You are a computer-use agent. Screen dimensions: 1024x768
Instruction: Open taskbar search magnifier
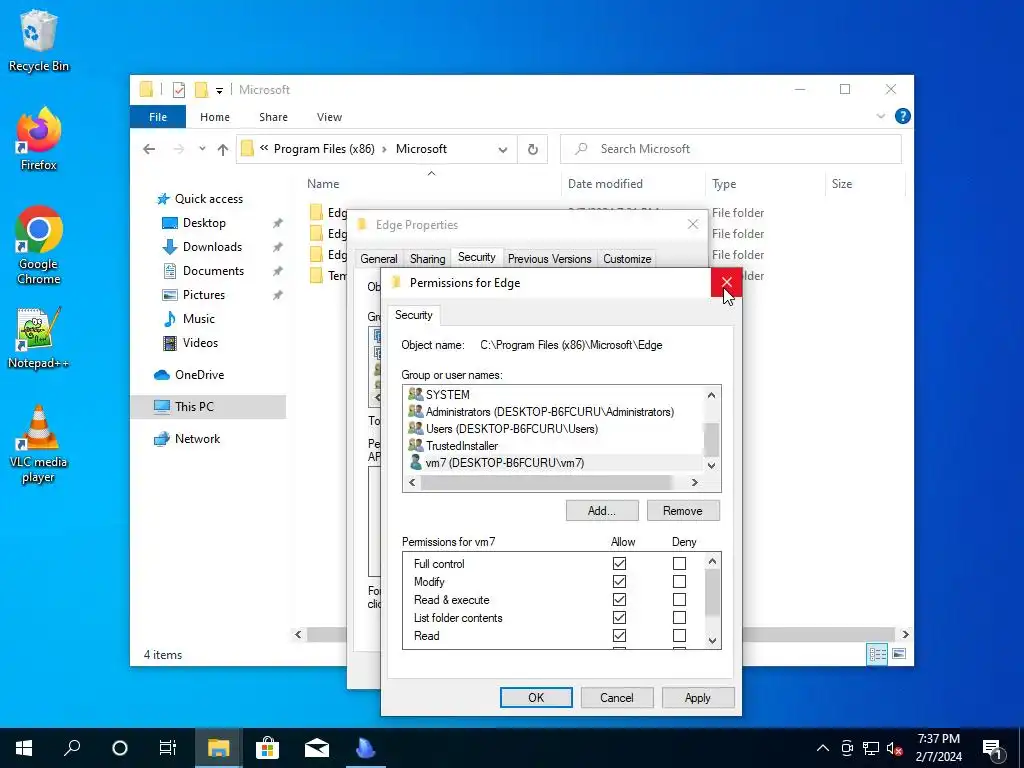[x=72, y=748]
